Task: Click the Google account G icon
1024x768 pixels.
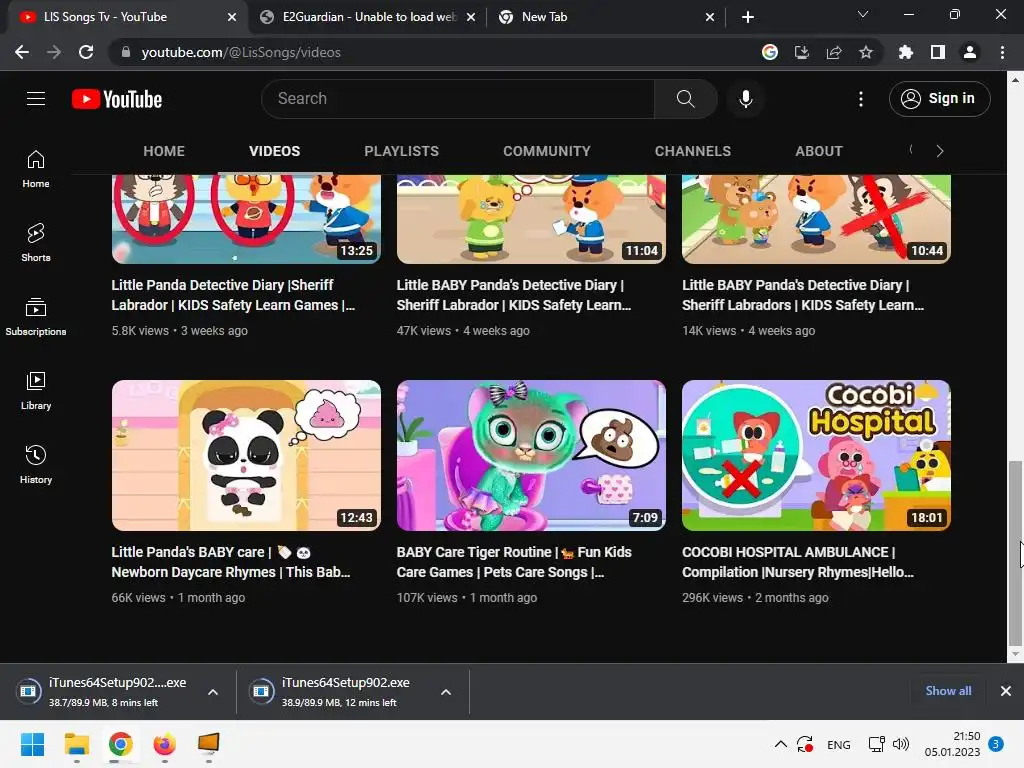Action: [x=770, y=52]
